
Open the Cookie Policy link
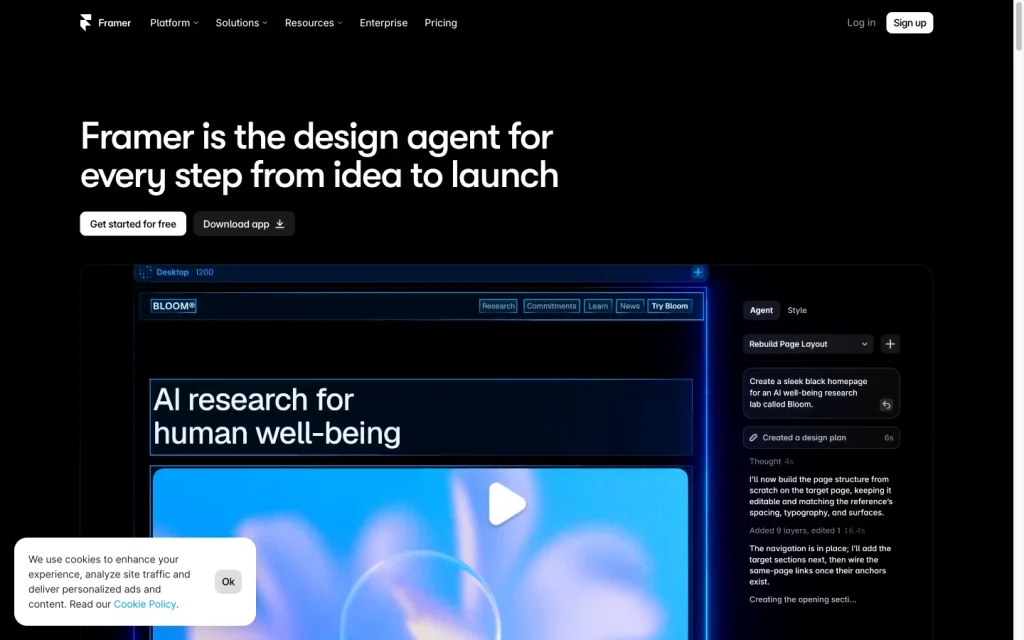coord(144,604)
